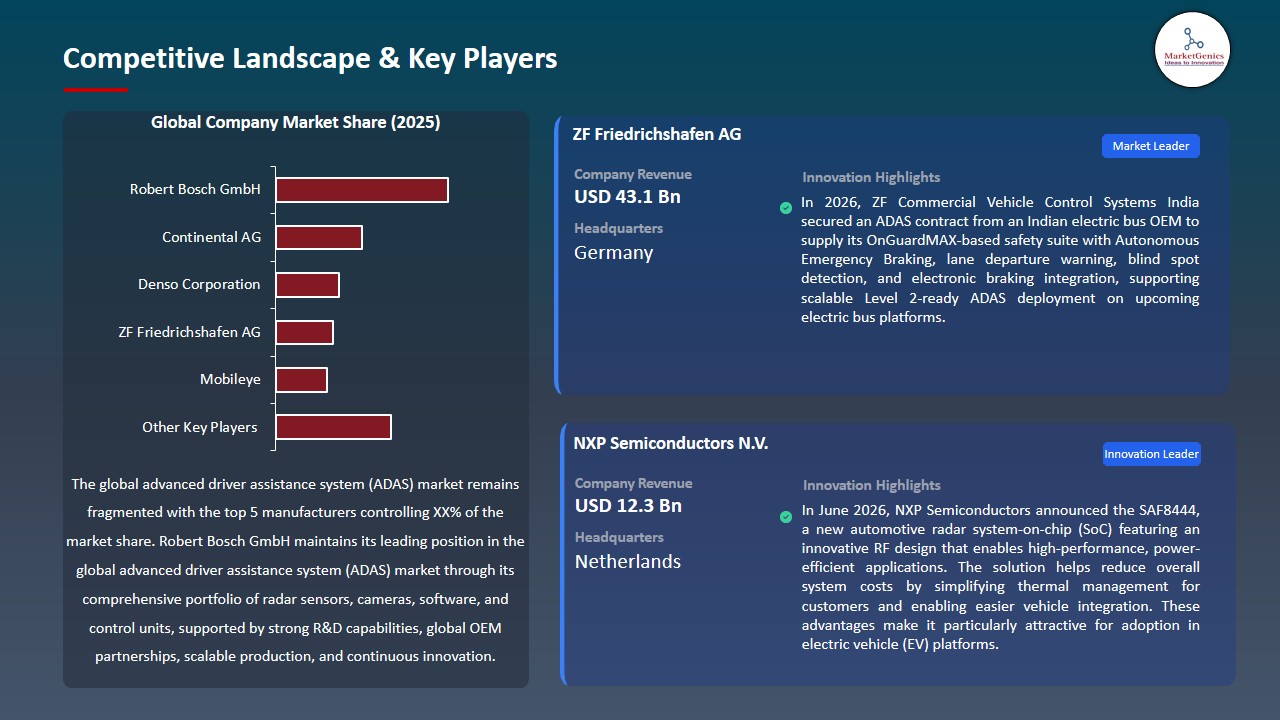Select the Mobileye bar in the chart

tap(302, 380)
